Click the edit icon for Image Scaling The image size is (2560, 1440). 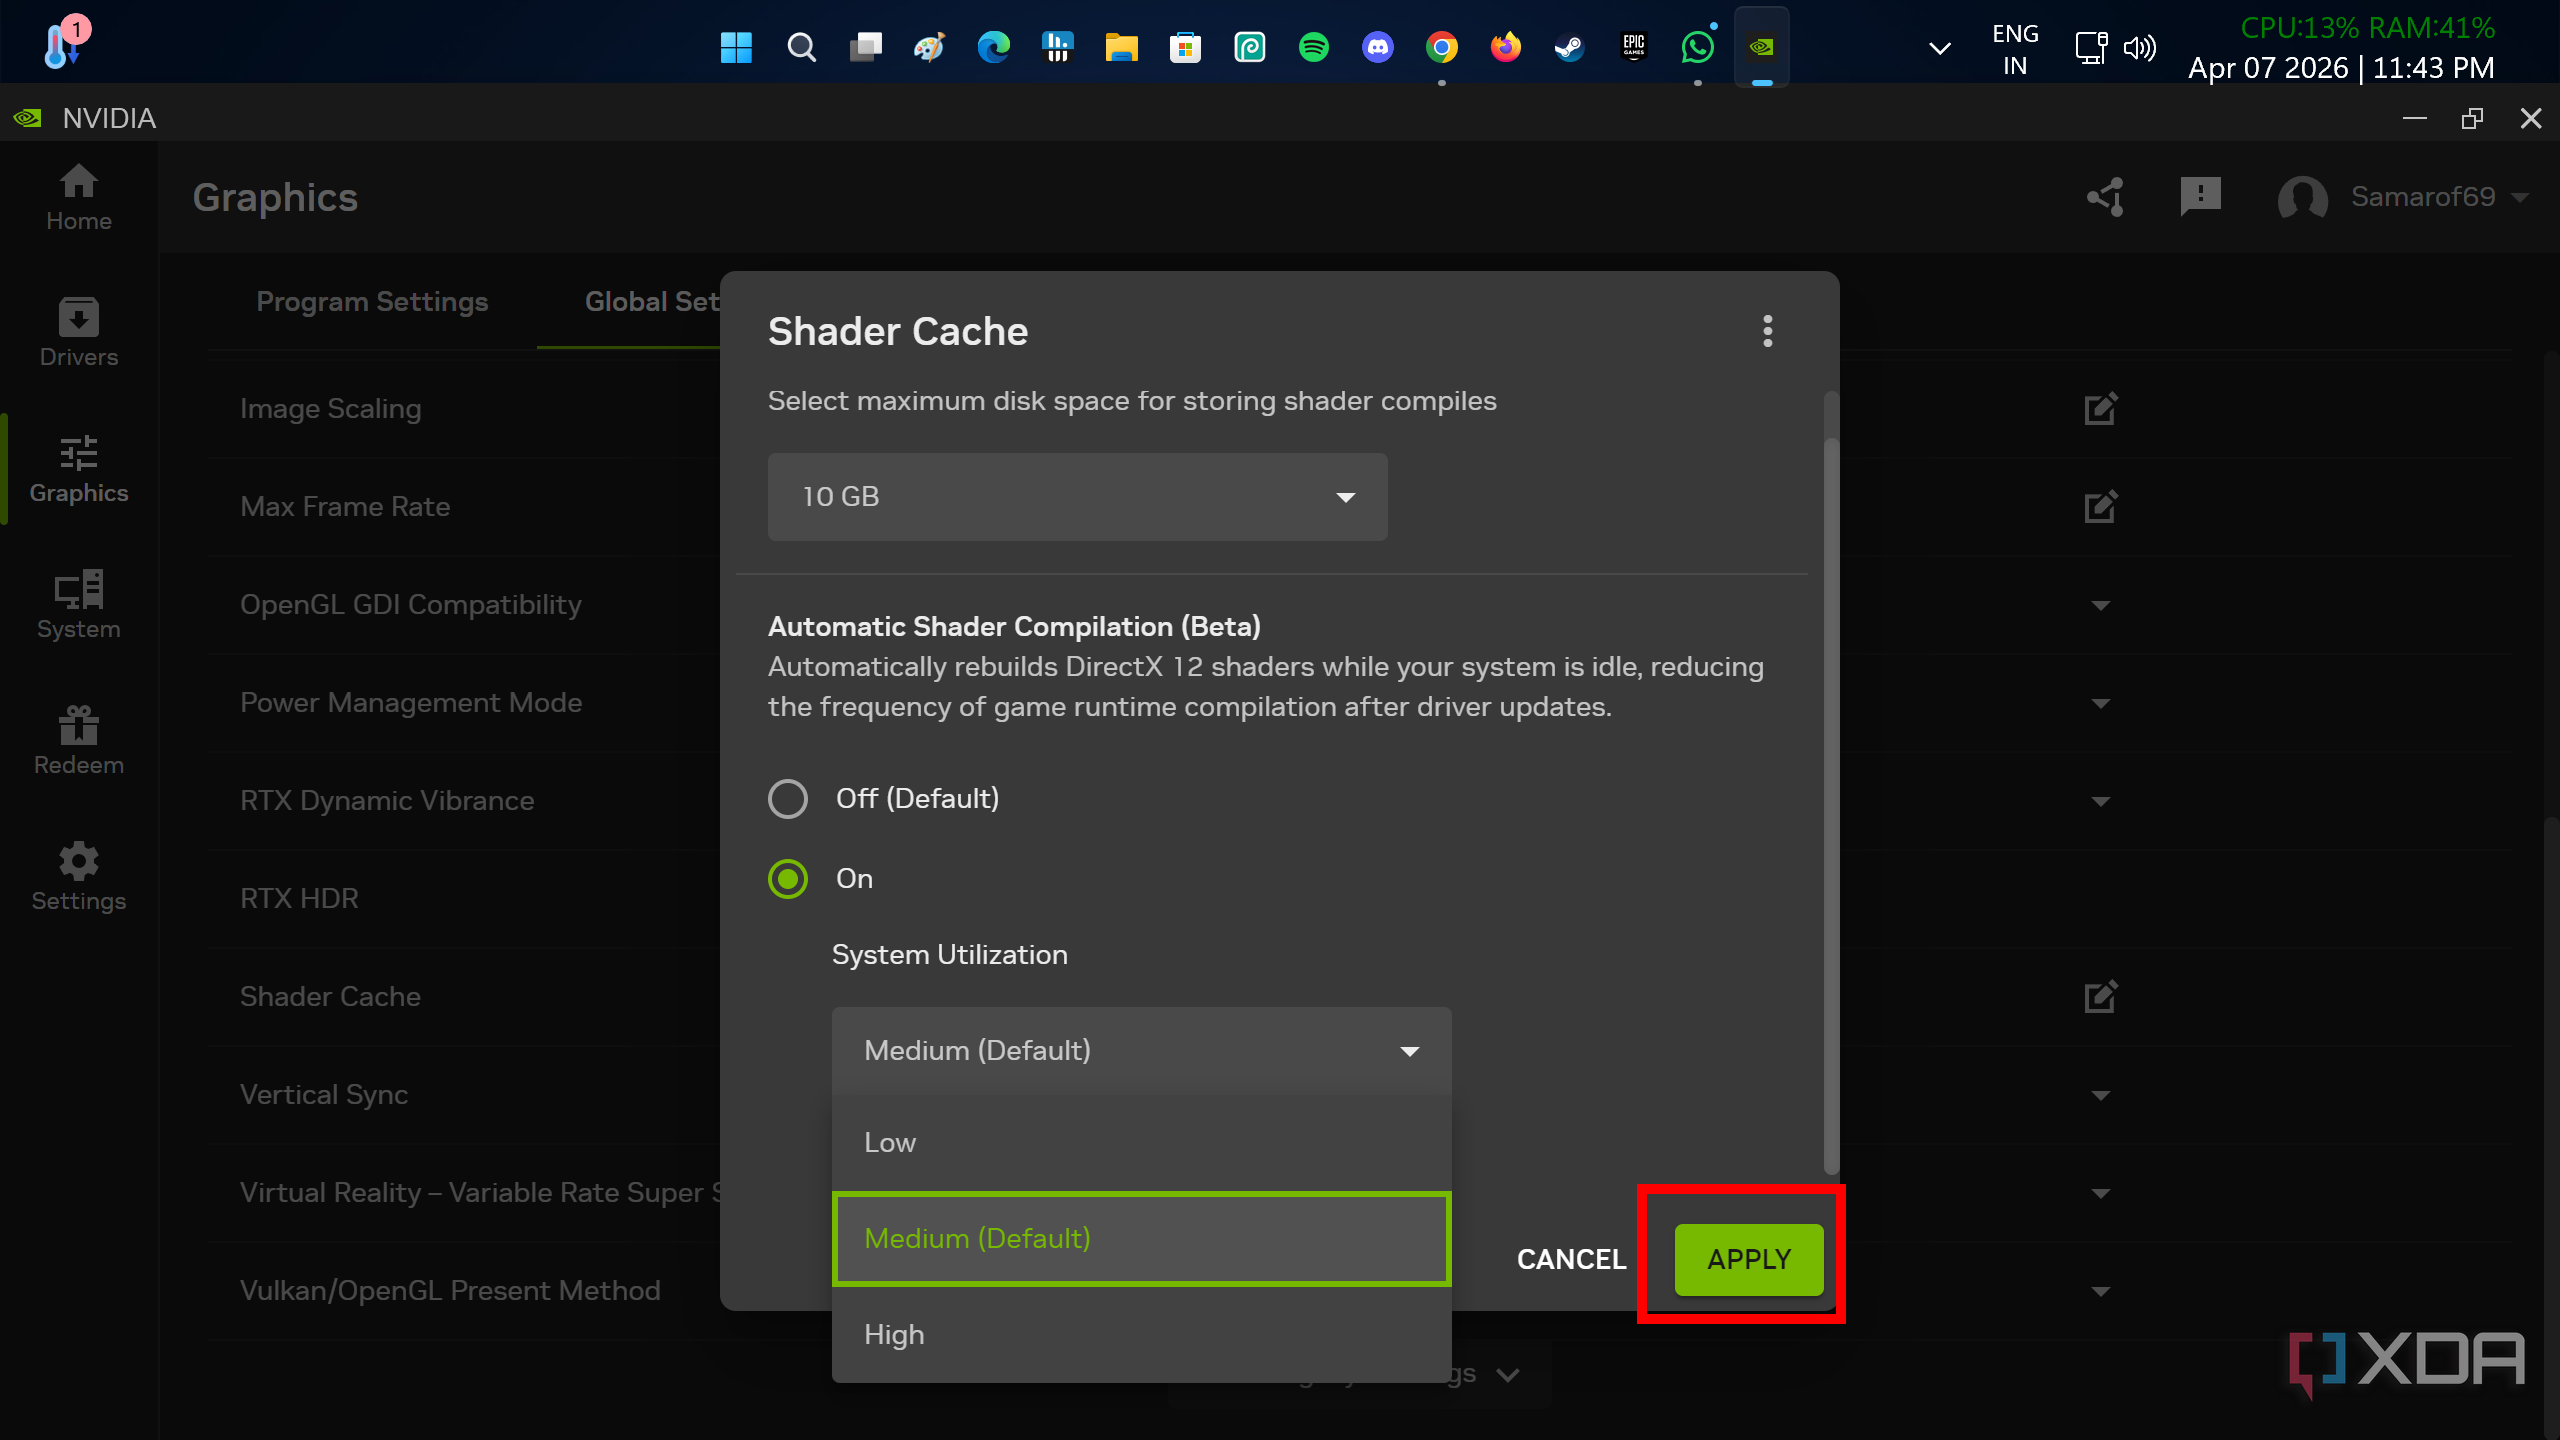(x=2101, y=408)
